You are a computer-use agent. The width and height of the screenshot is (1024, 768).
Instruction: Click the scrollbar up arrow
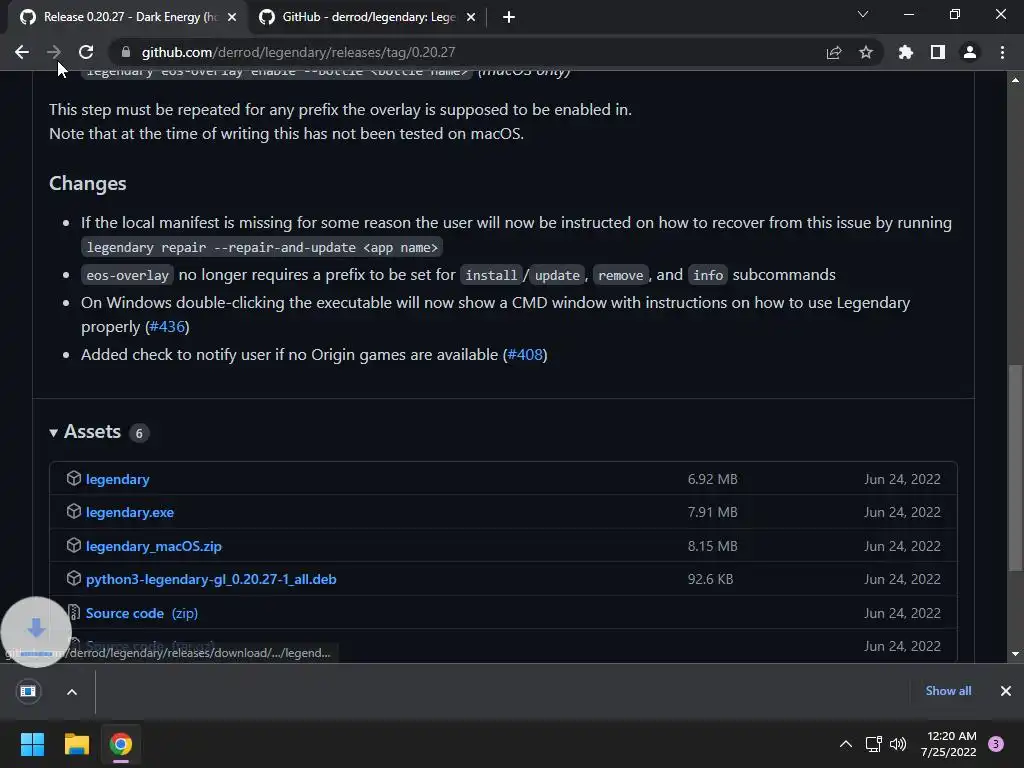1015,80
